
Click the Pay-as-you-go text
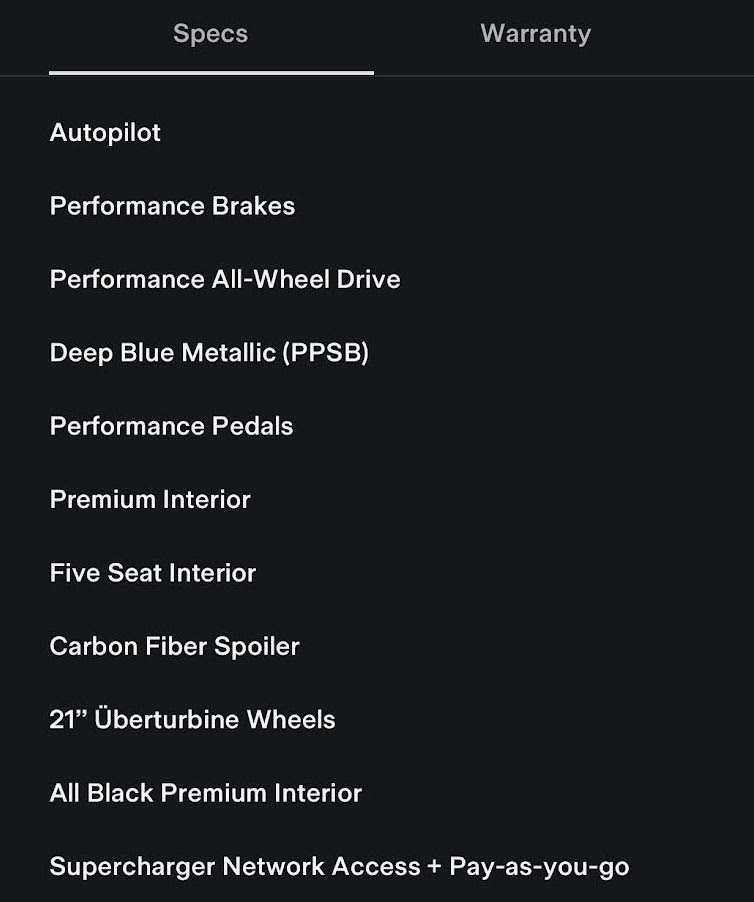(539, 866)
